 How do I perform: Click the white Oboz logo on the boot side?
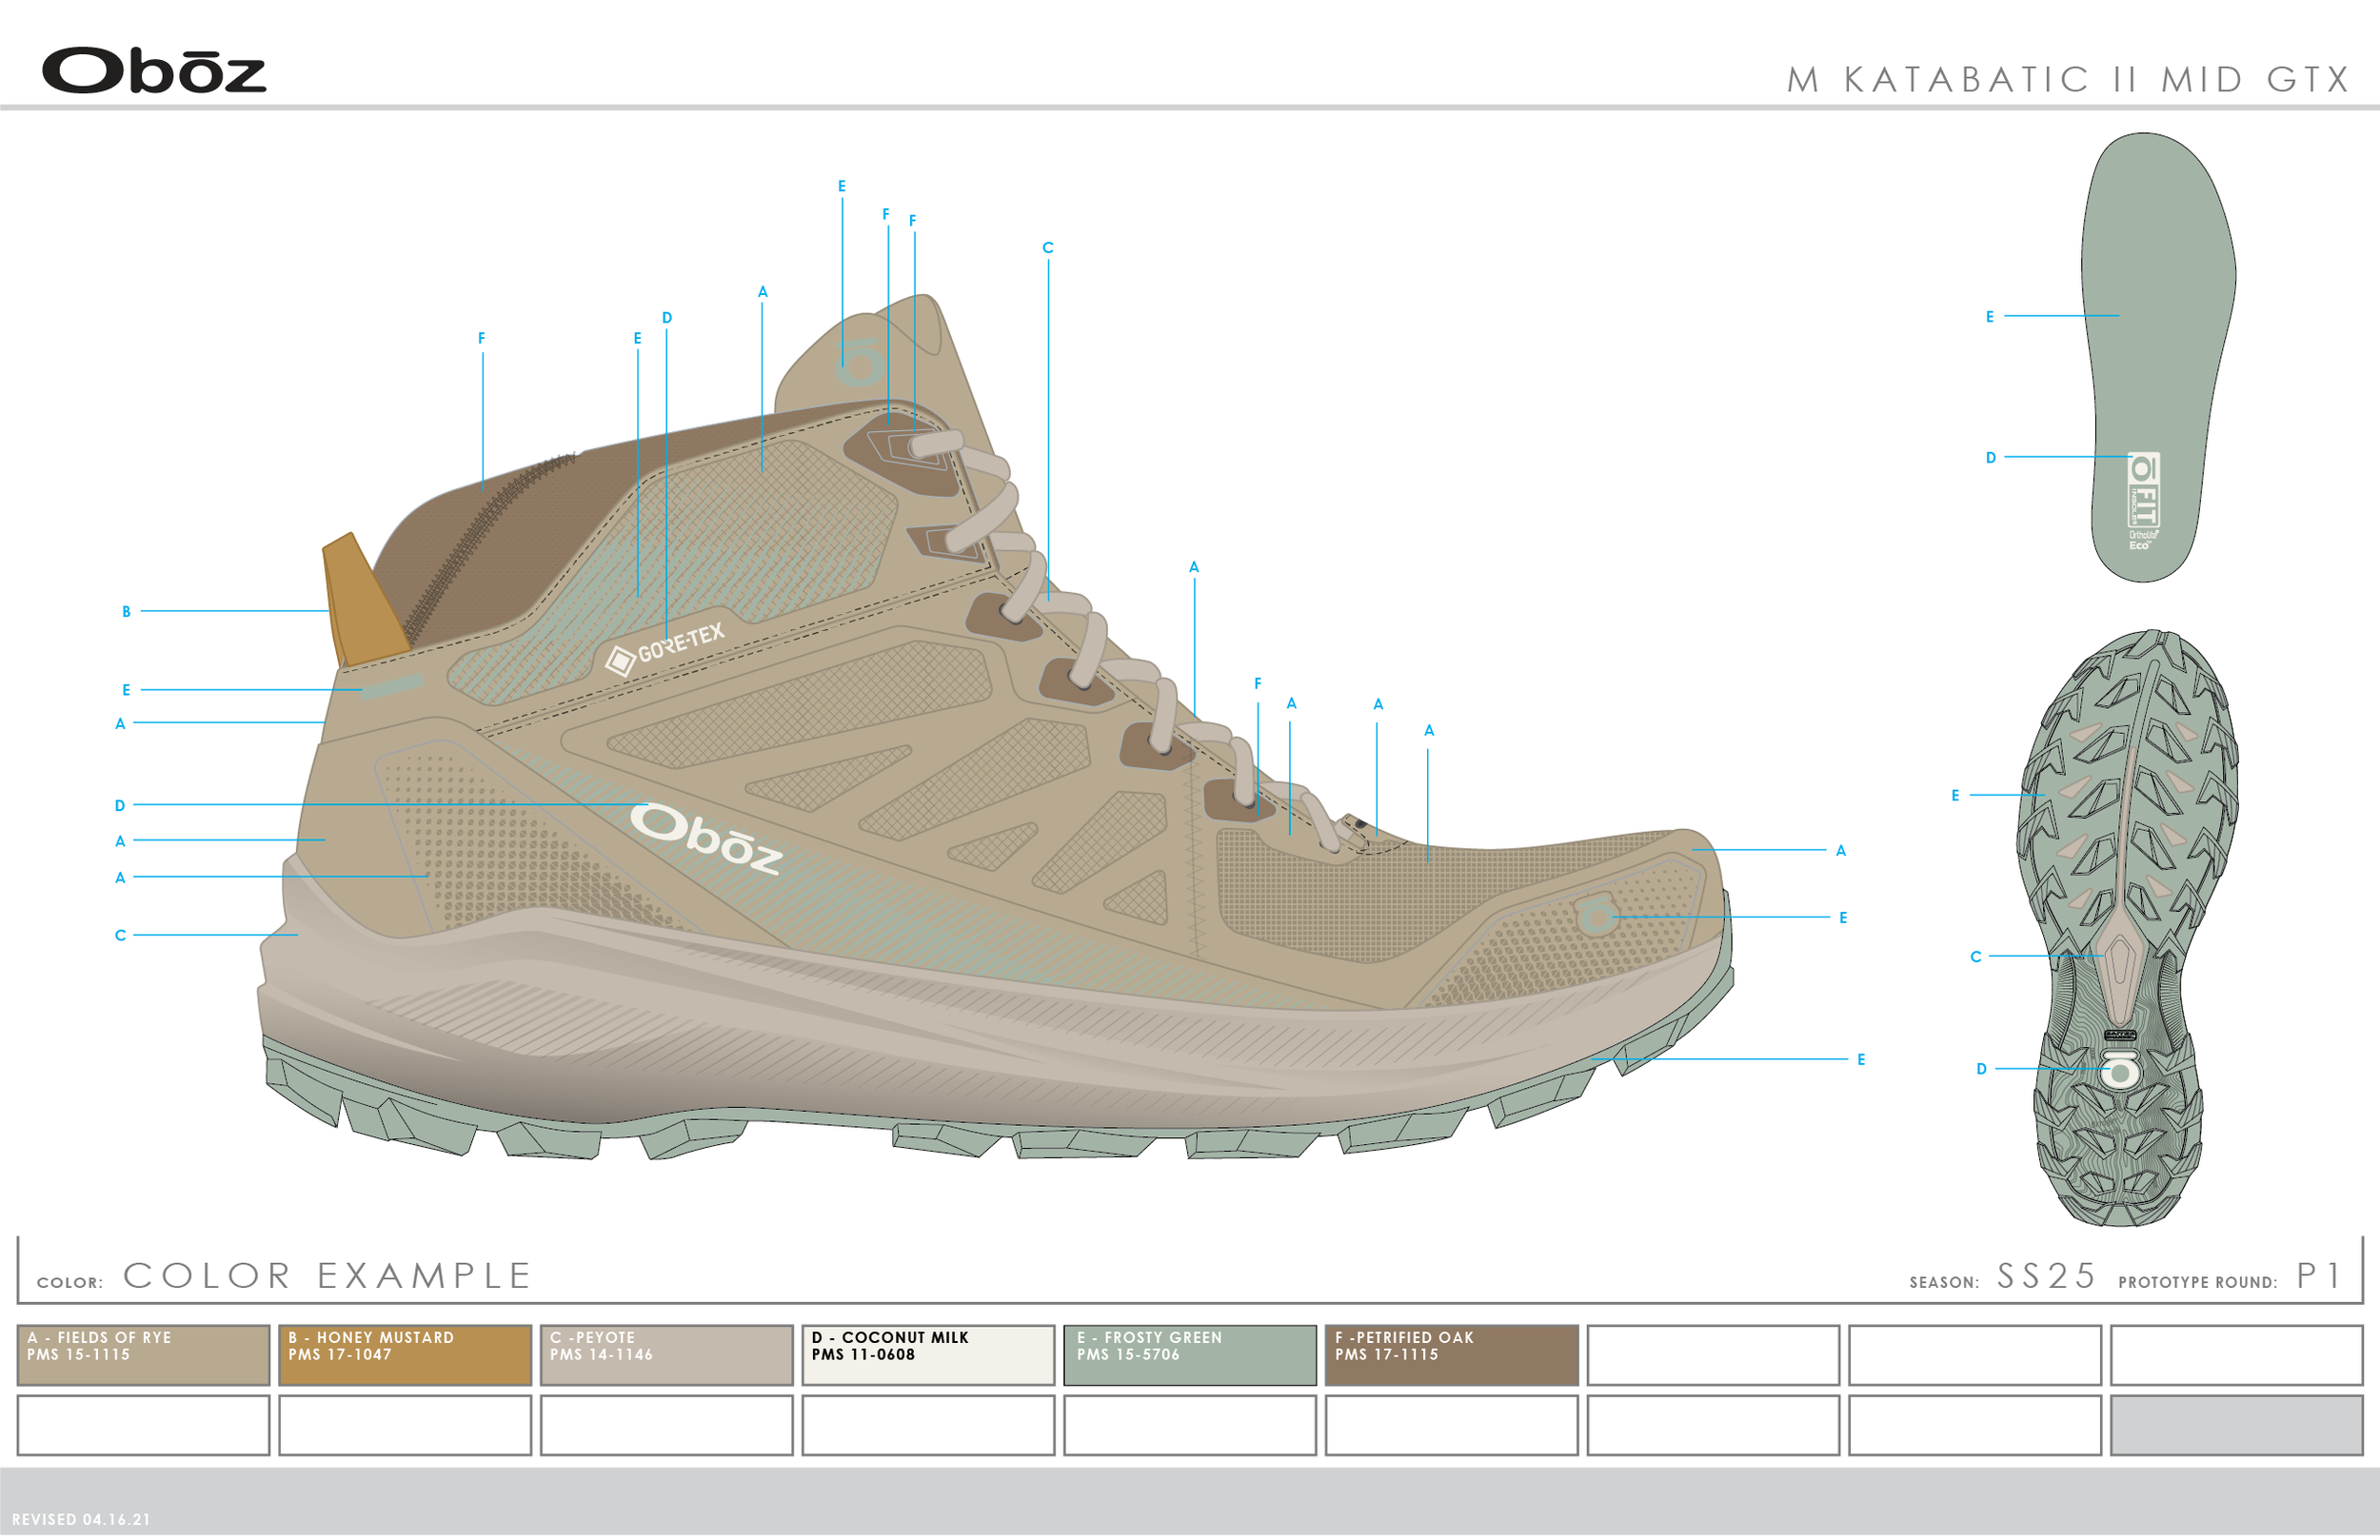click(x=706, y=839)
